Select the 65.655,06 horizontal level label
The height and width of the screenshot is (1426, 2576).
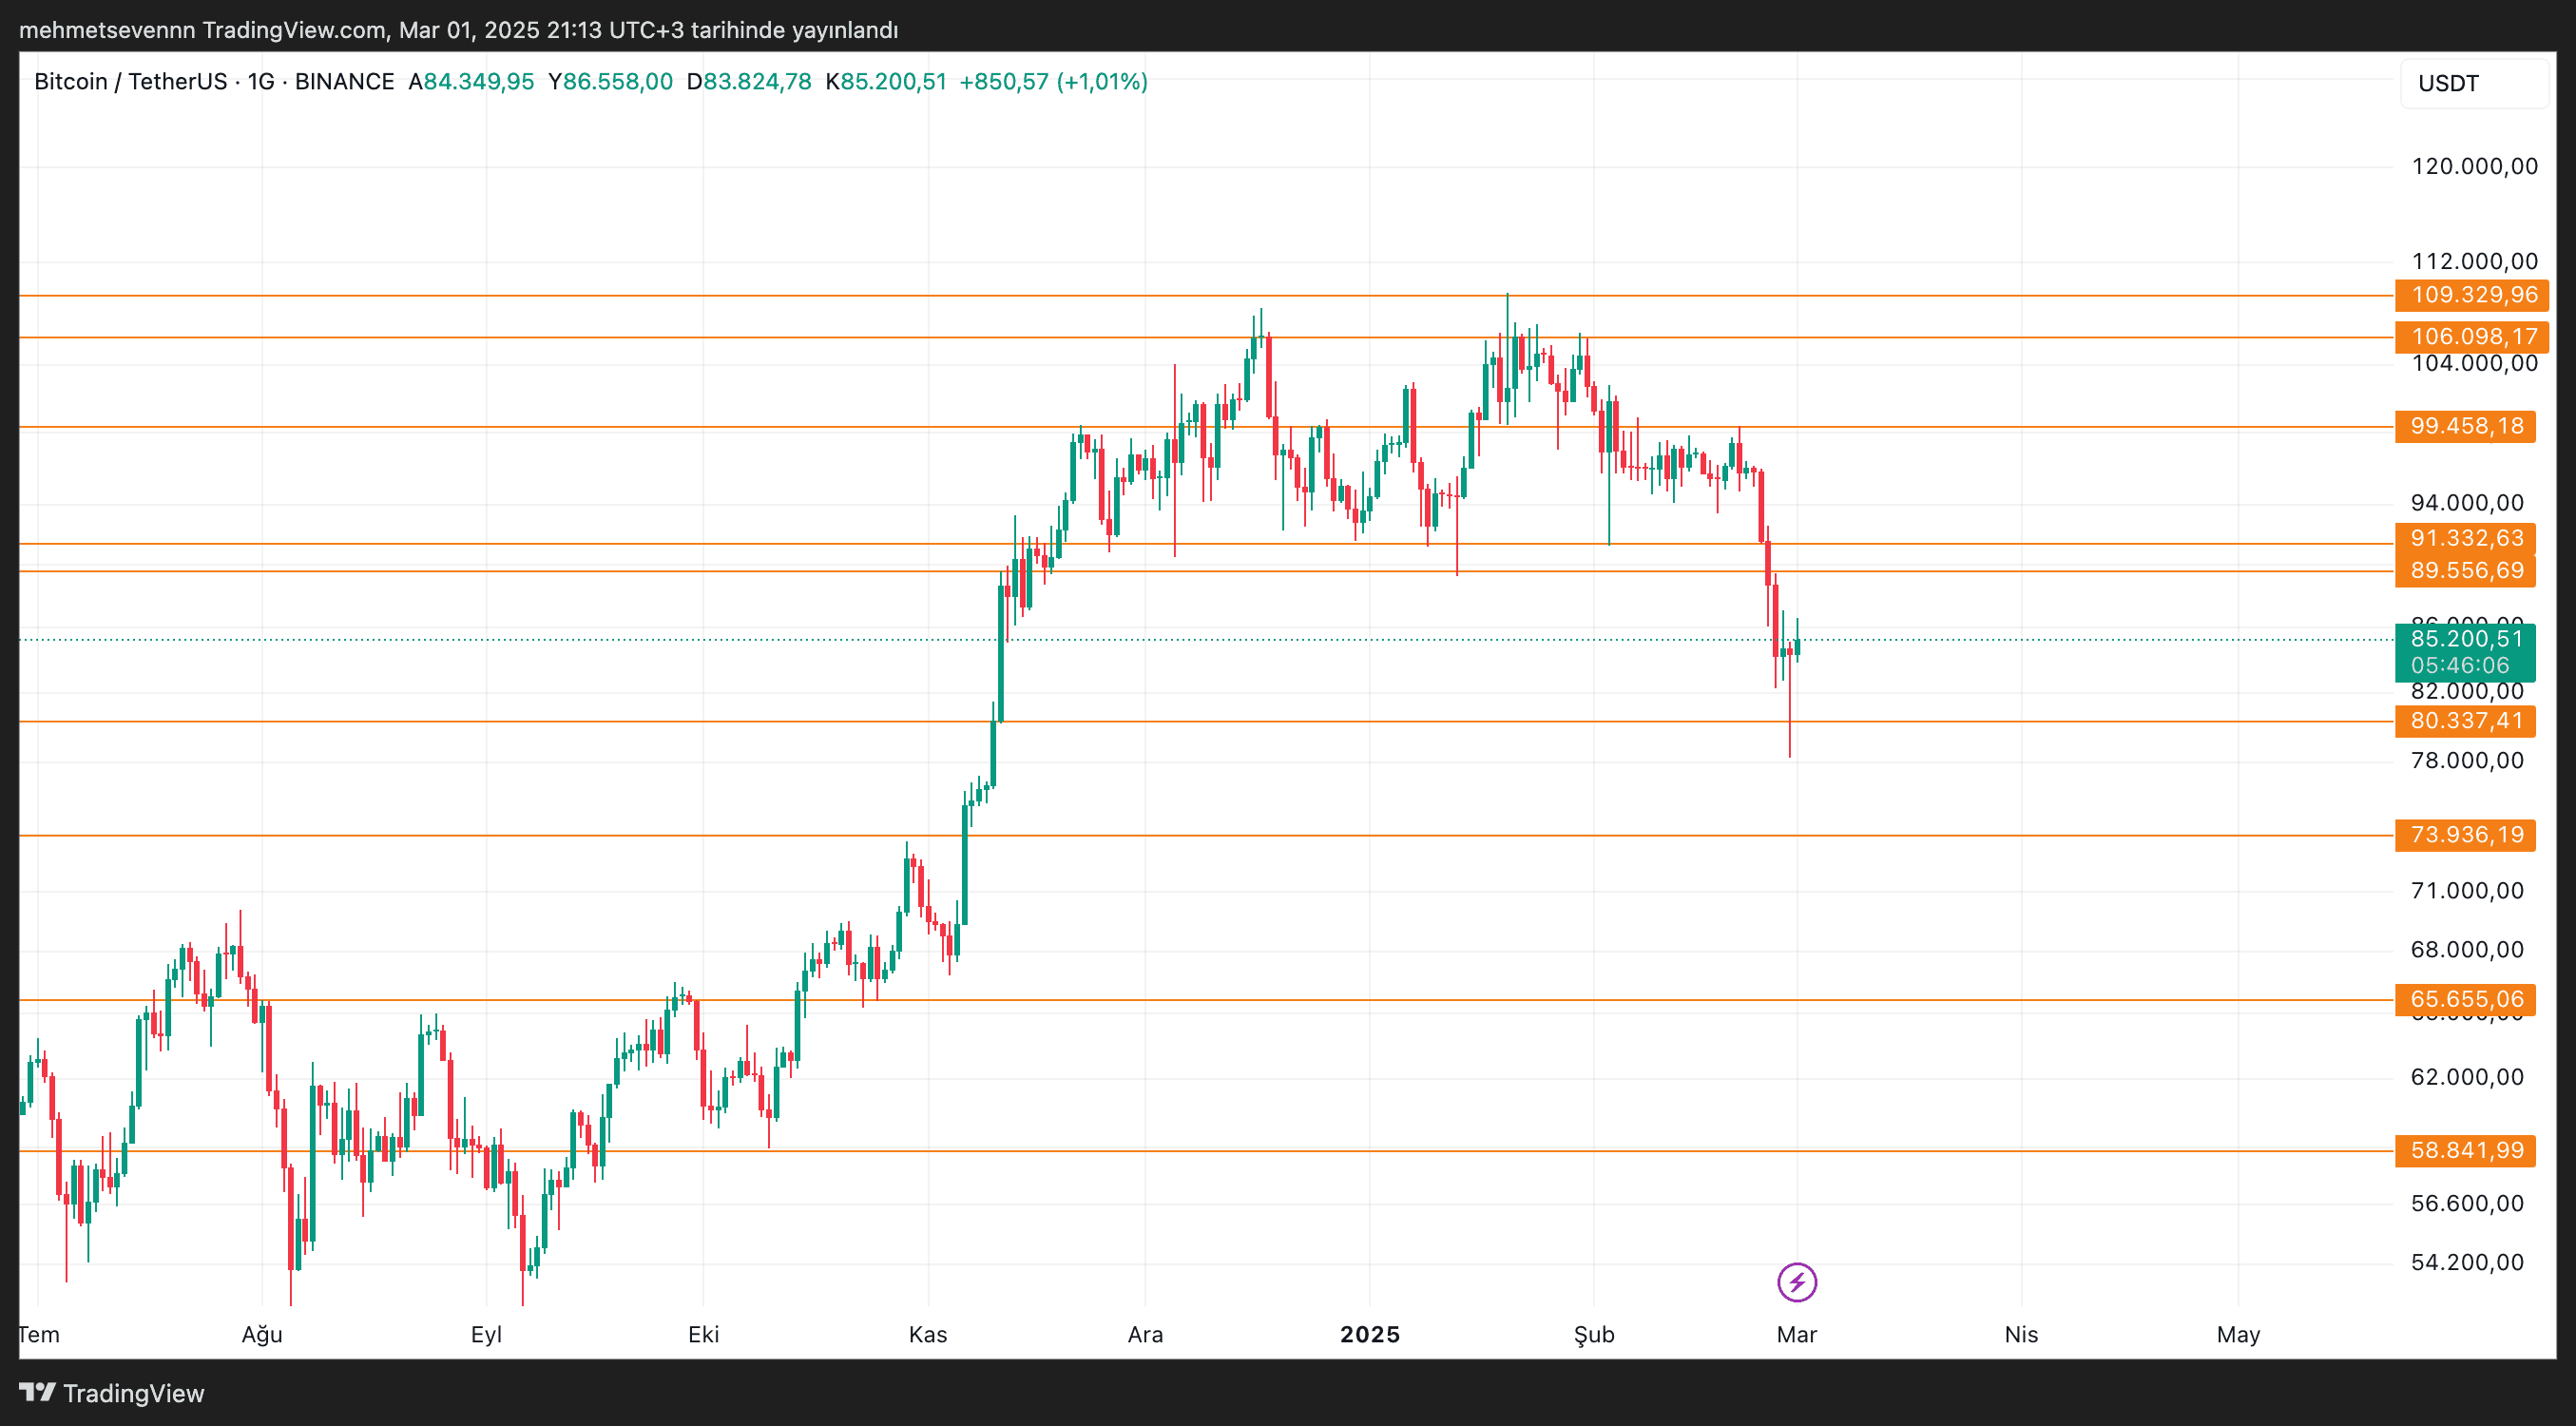pos(2466,999)
